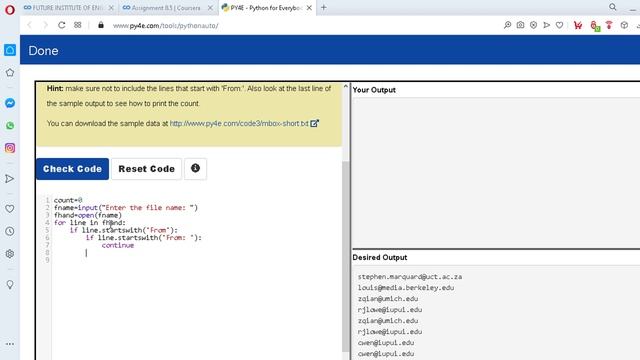The width and height of the screenshot is (640, 360).
Task: Open the sidebar bookmarks star pentagon icon
Action: pyautogui.click(x=10, y=73)
